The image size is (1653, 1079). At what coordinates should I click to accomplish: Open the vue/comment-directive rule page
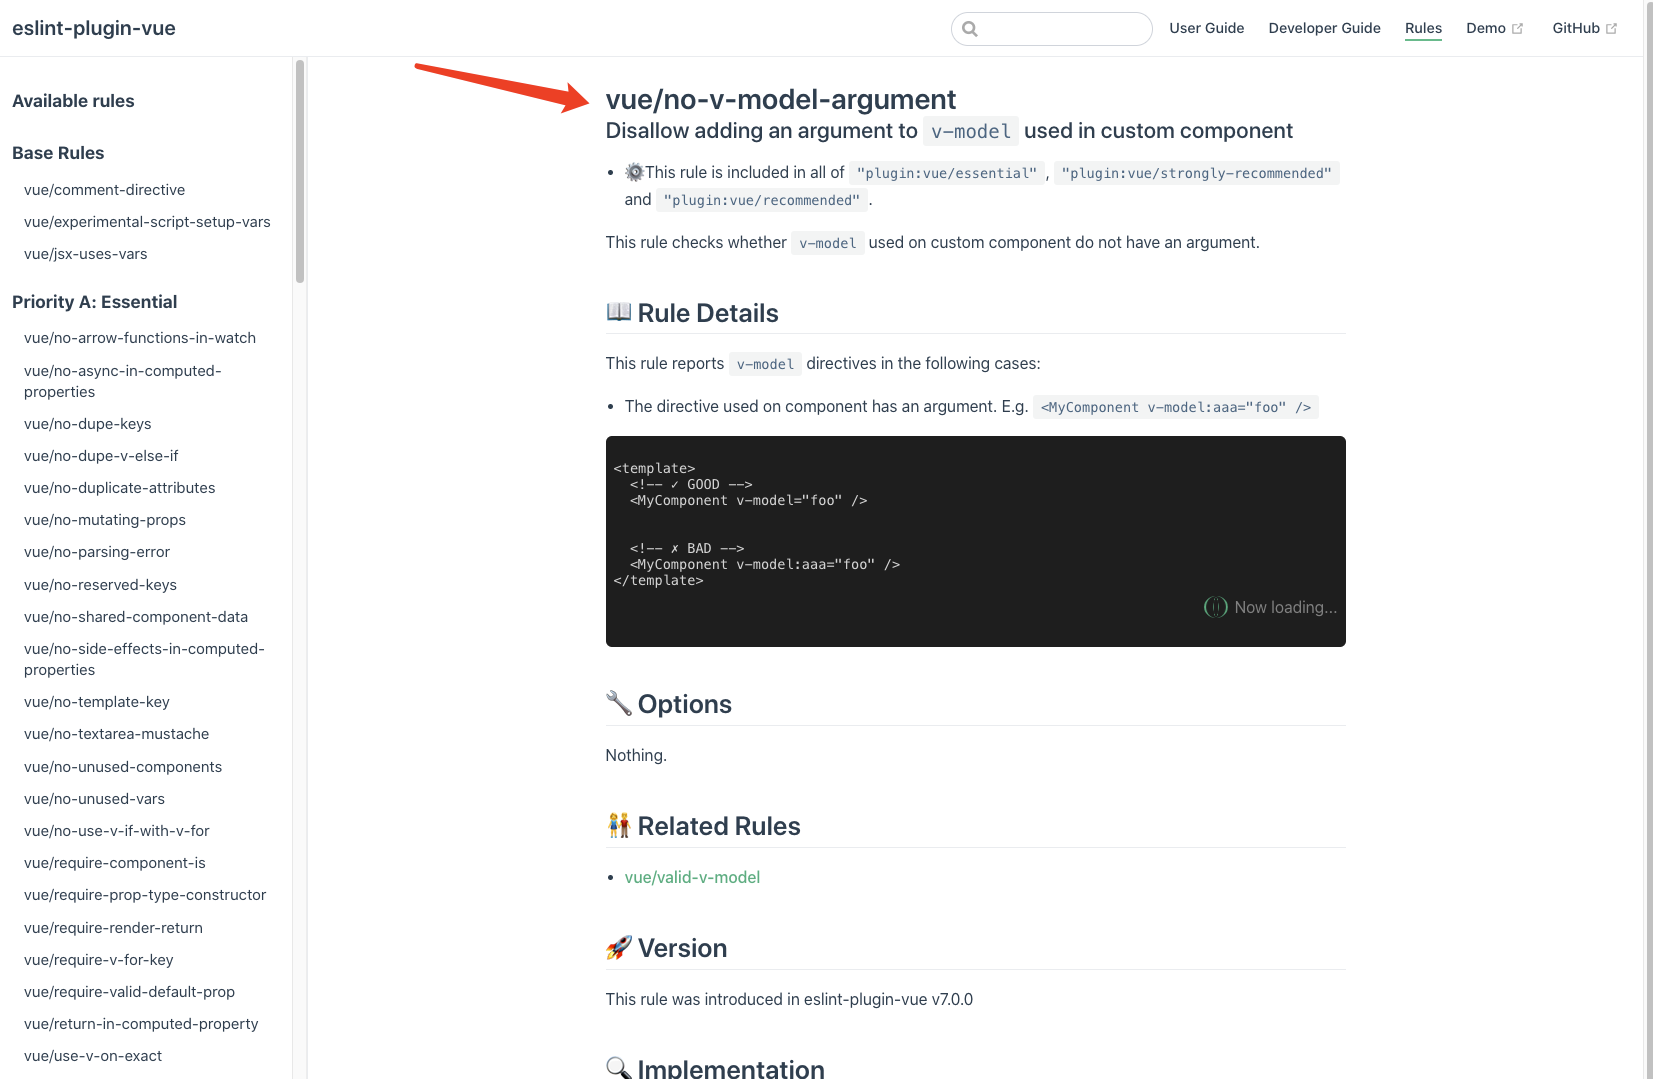click(104, 189)
